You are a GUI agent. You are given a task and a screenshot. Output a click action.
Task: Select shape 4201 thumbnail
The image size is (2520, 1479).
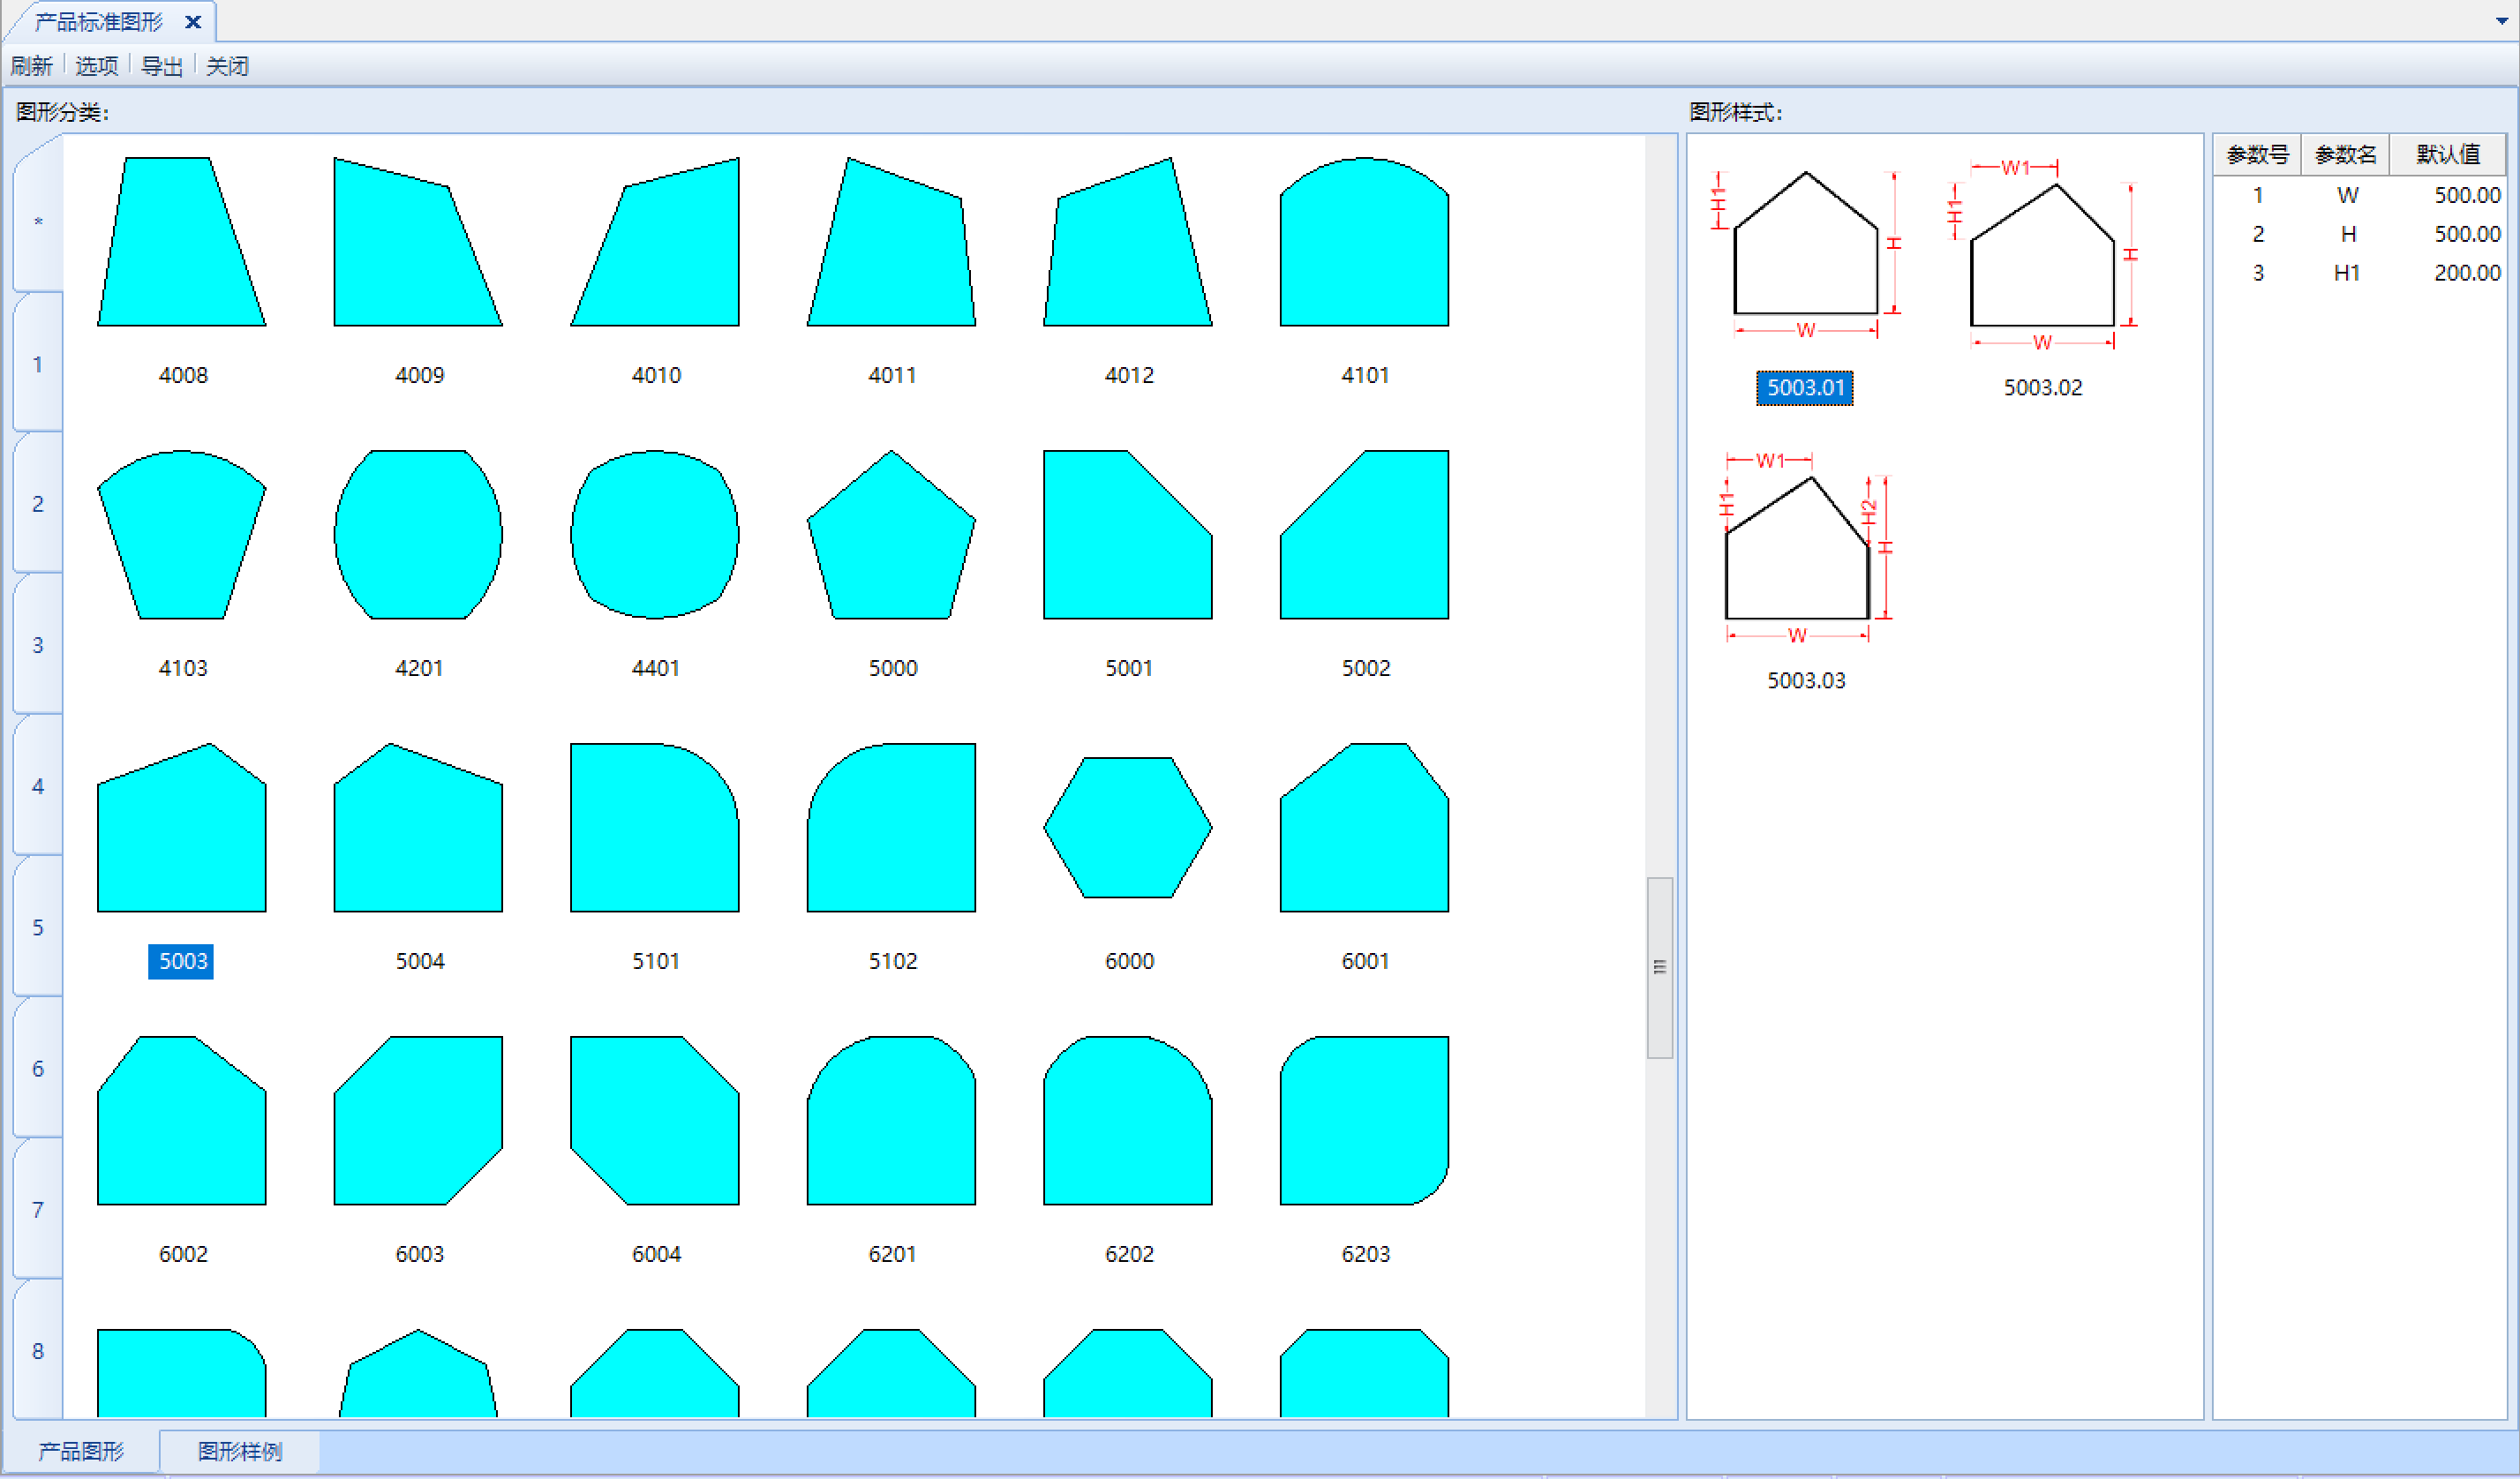coord(418,534)
